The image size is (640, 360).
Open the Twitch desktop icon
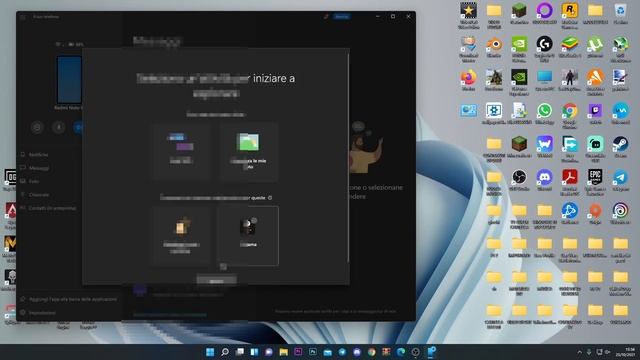coord(595,111)
